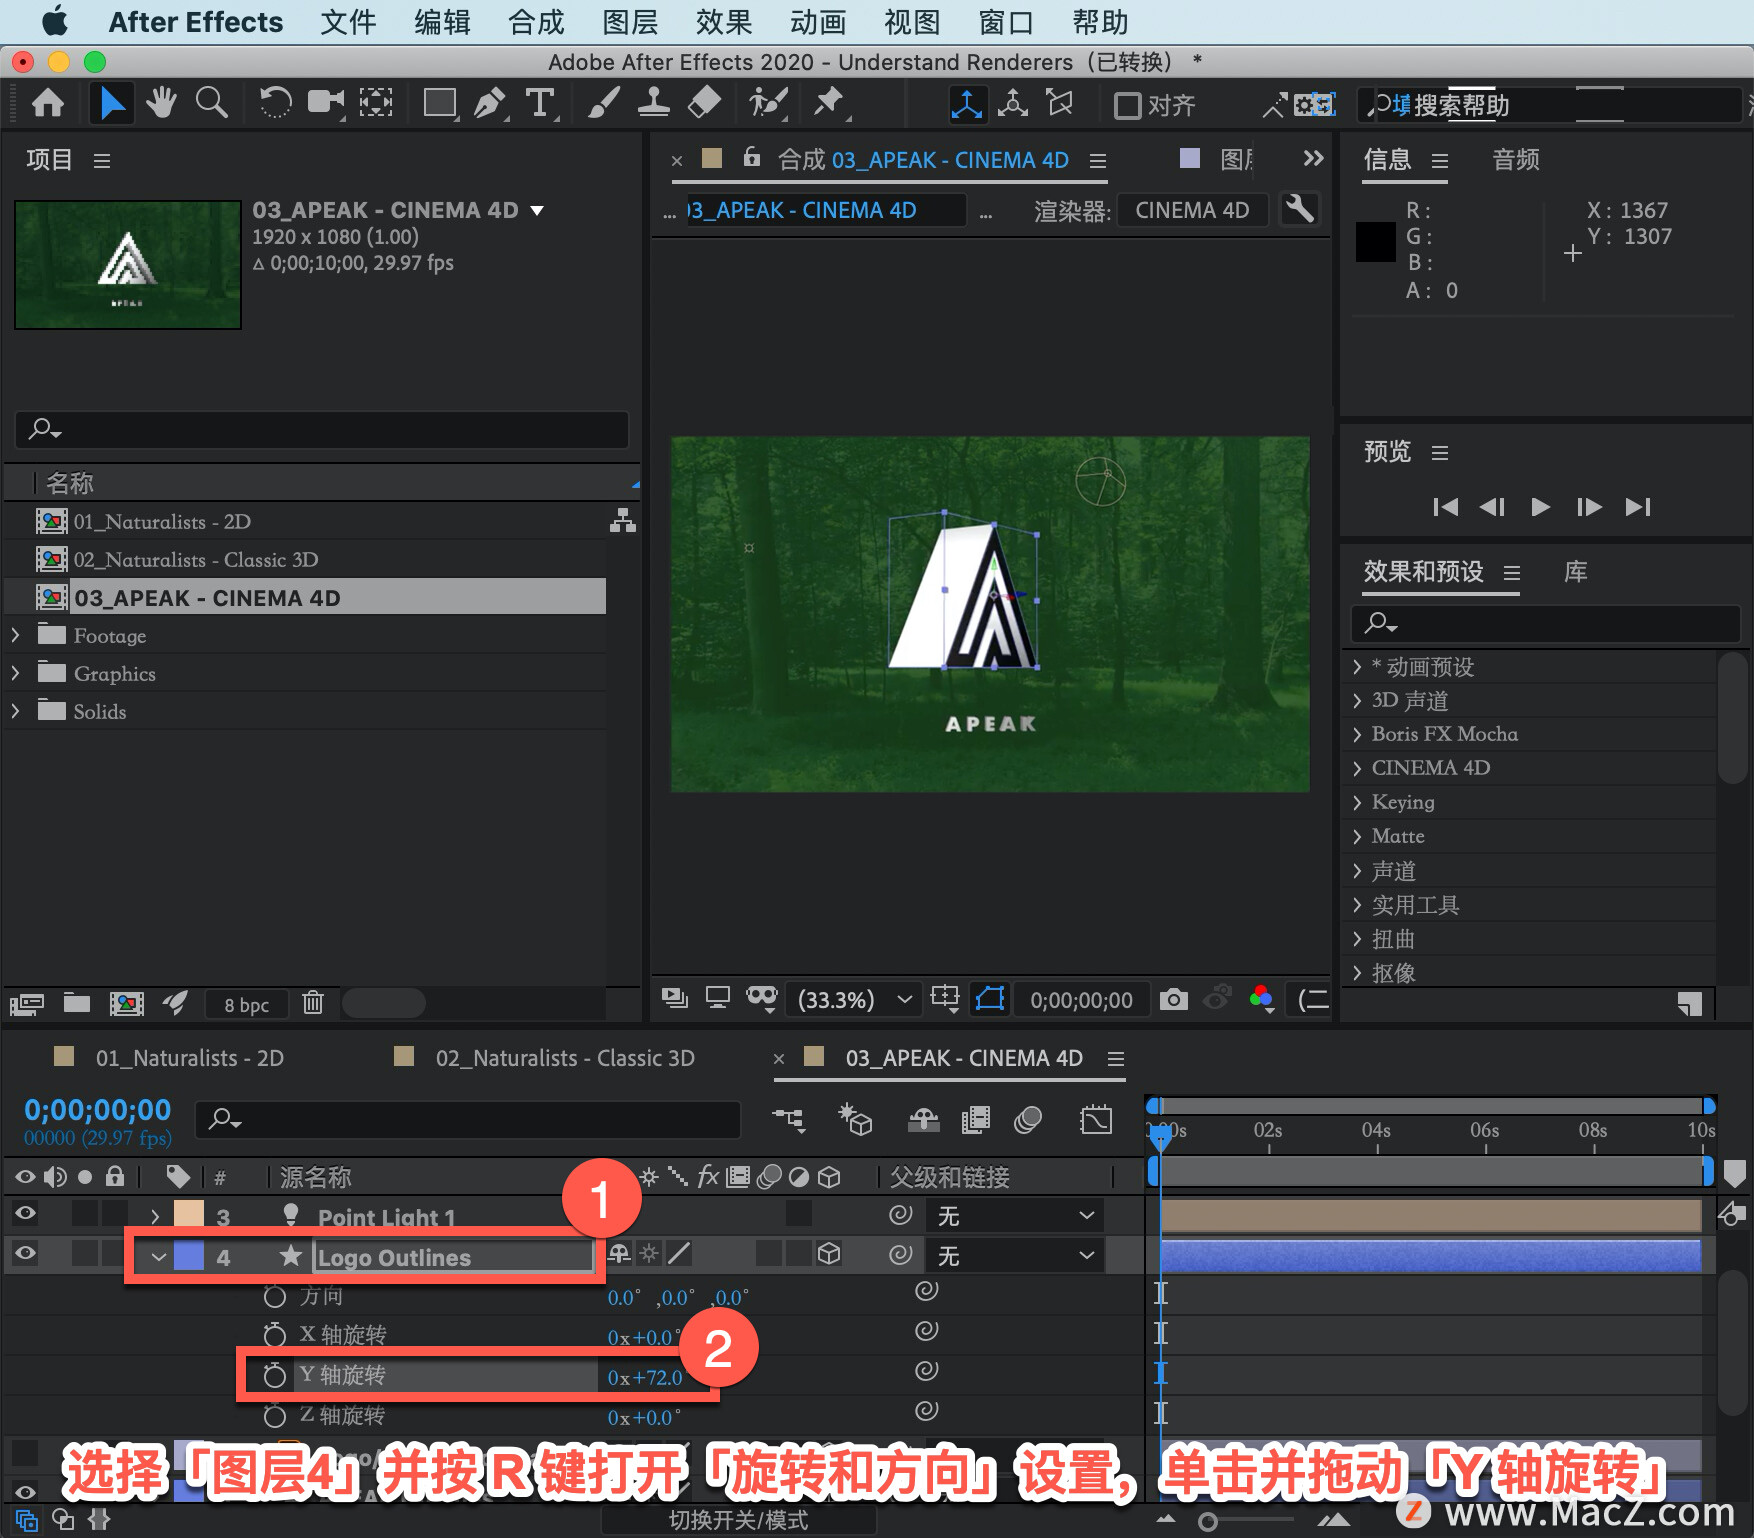Open renderer options wrench icon
Screen dimensions: 1754x1538
pyautogui.click(x=1299, y=210)
